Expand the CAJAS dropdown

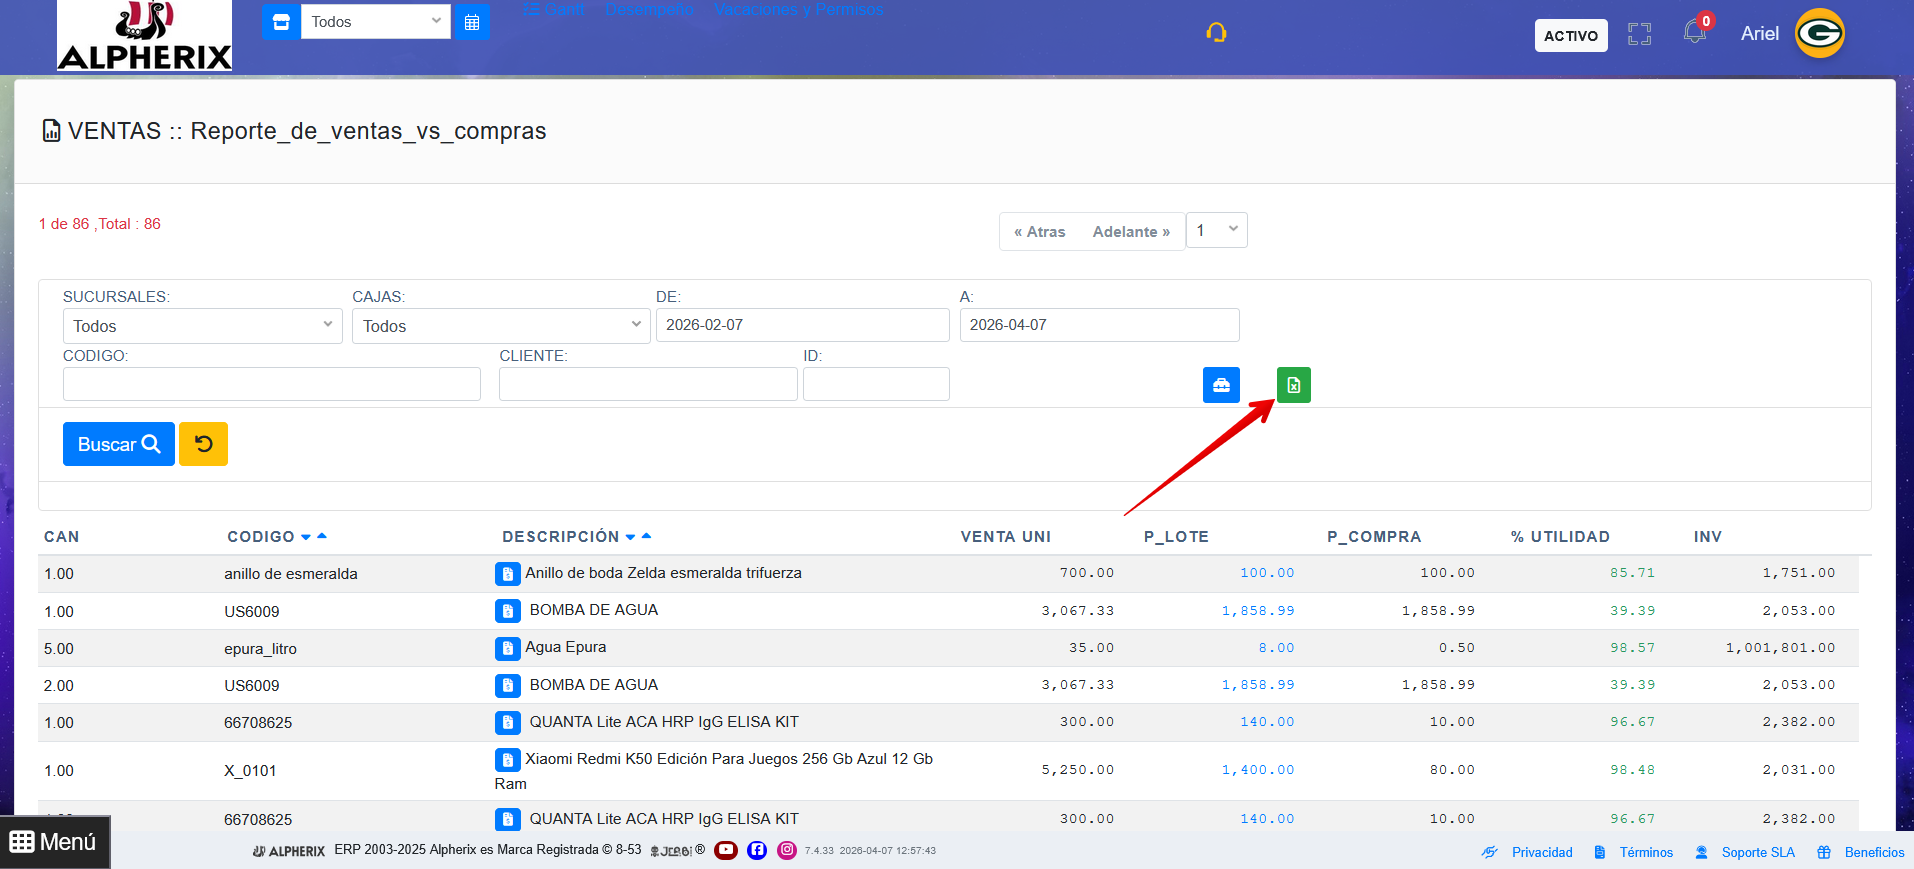(500, 326)
